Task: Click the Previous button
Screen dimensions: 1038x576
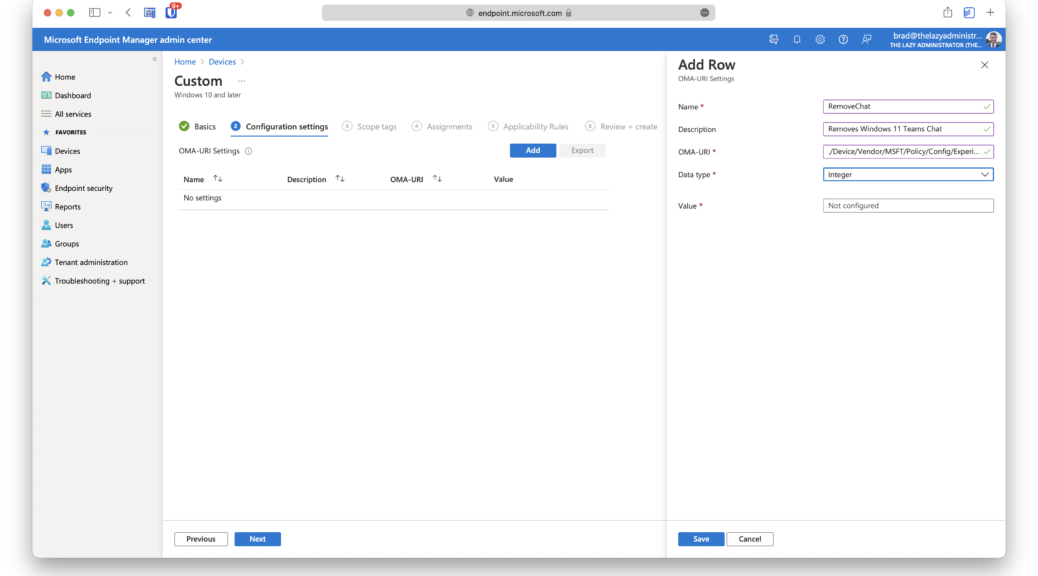Action: pyautogui.click(x=201, y=539)
